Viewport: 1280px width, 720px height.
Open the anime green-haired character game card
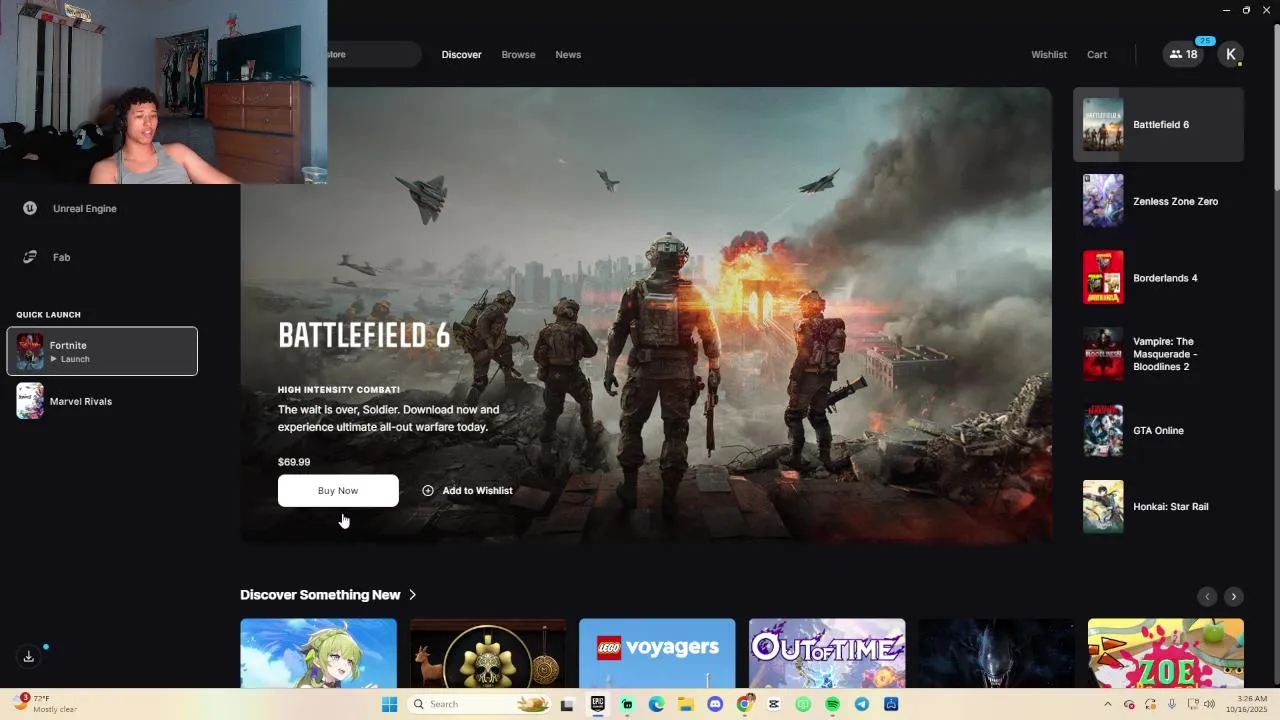[318, 653]
